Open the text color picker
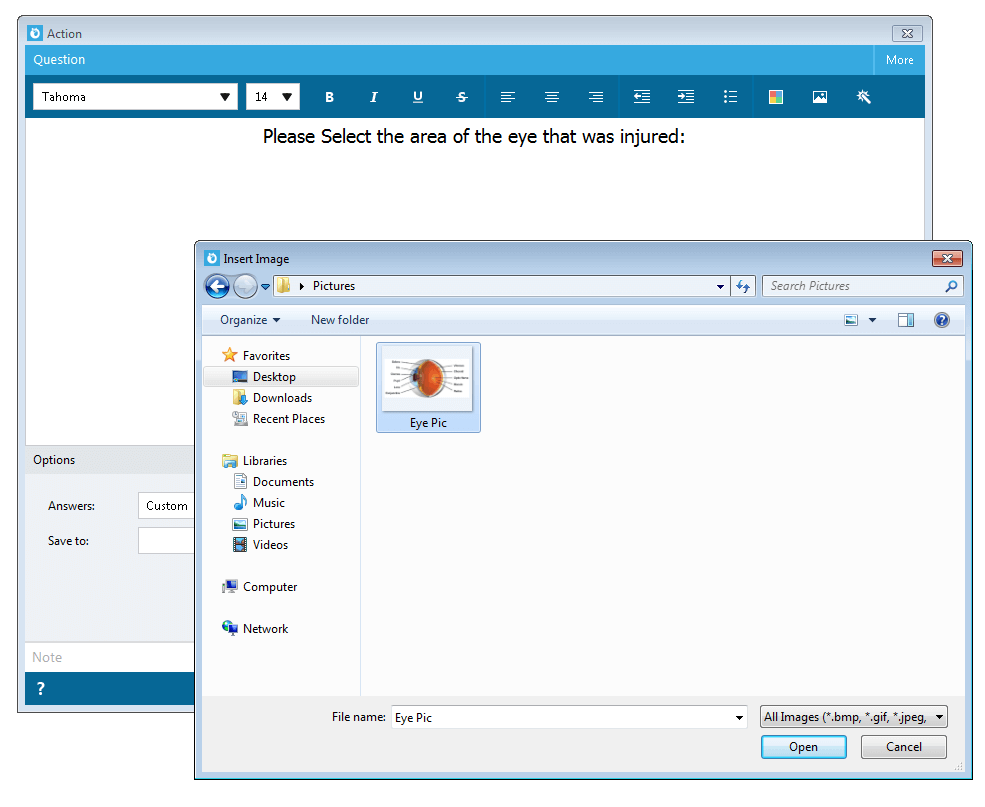 [x=776, y=97]
